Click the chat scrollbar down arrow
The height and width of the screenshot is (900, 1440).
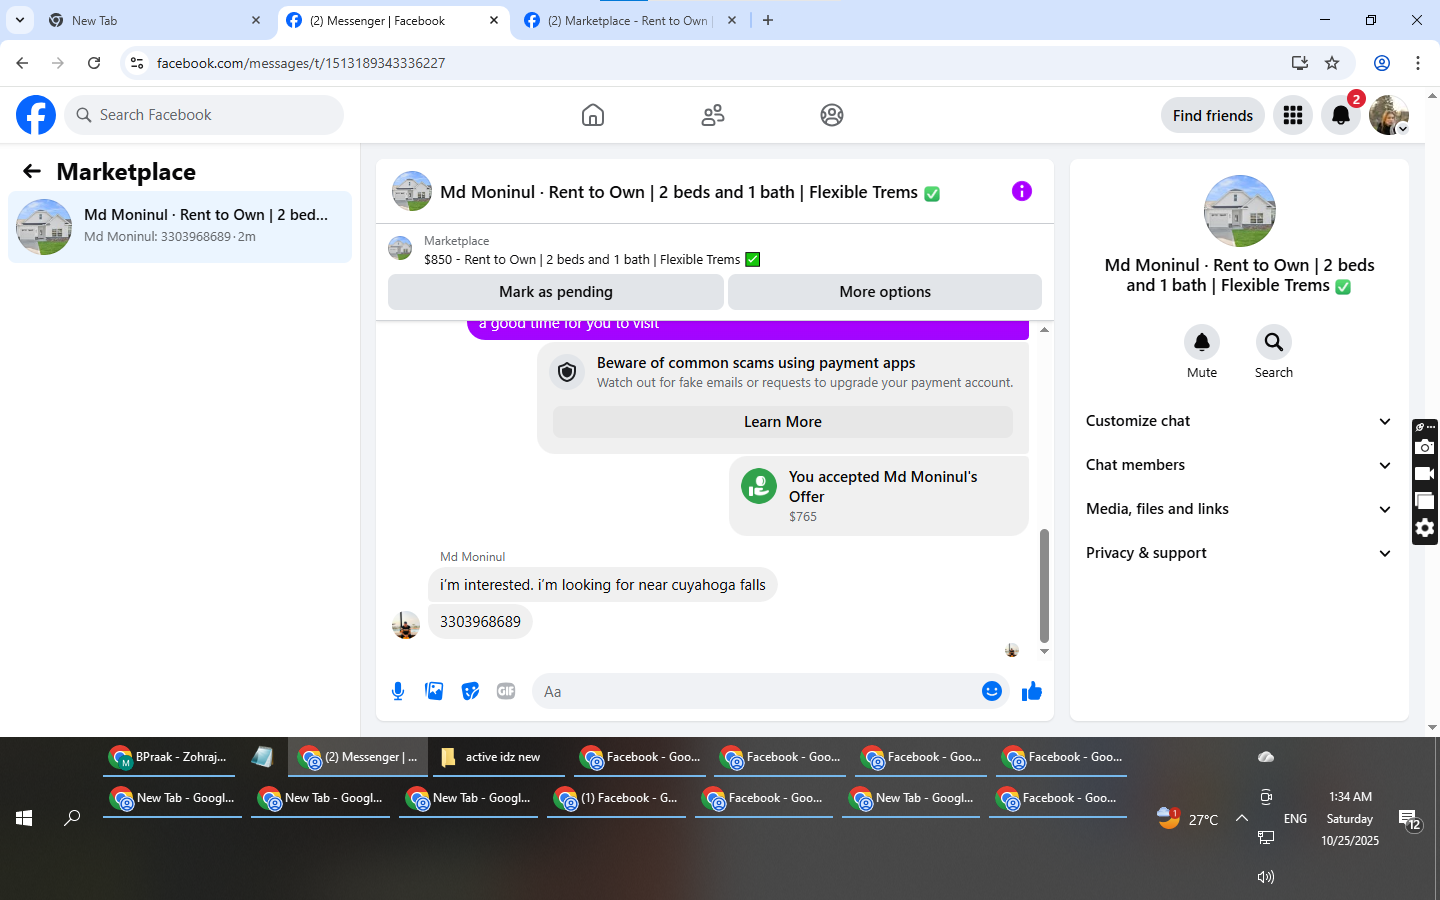click(x=1044, y=652)
